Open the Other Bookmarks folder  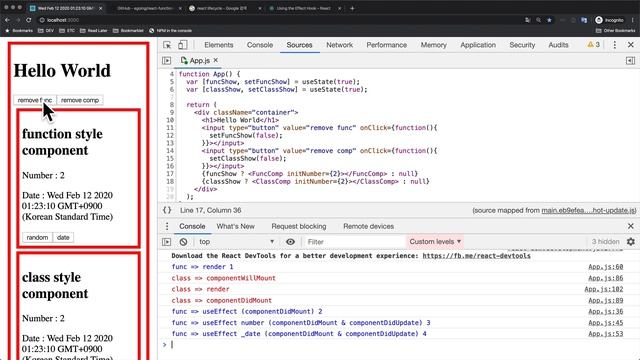(616, 31)
